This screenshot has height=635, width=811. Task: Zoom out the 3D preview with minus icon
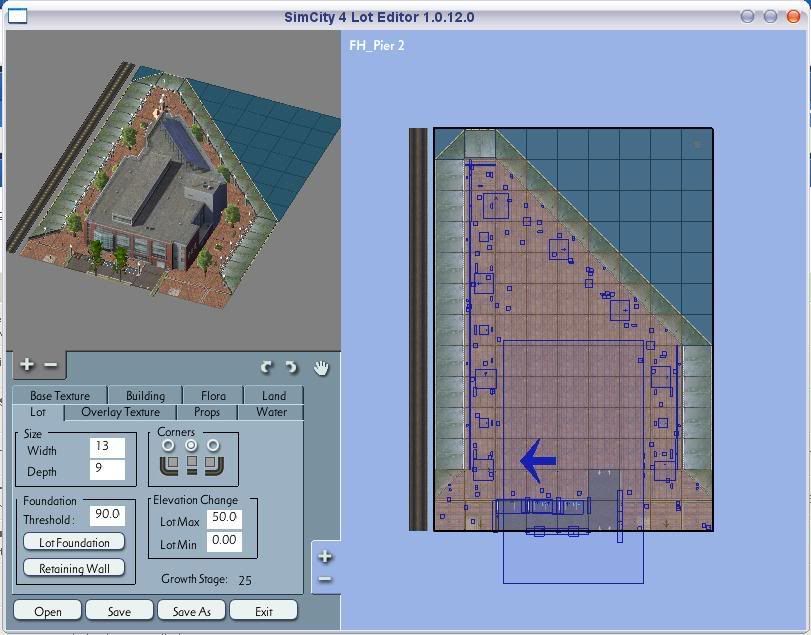click(x=51, y=365)
